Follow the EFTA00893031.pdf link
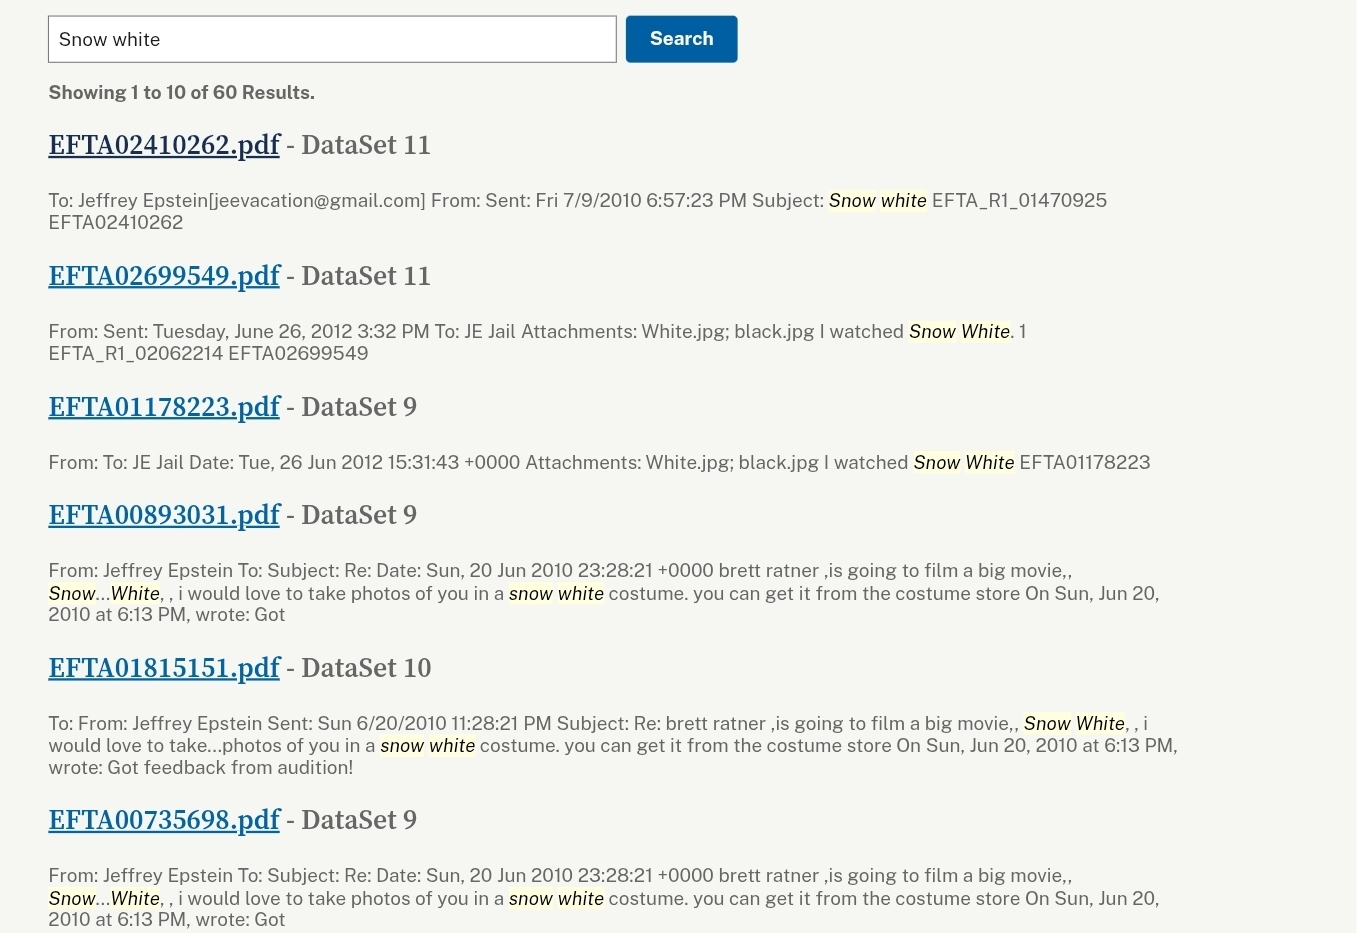The image size is (1361, 933). (164, 515)
